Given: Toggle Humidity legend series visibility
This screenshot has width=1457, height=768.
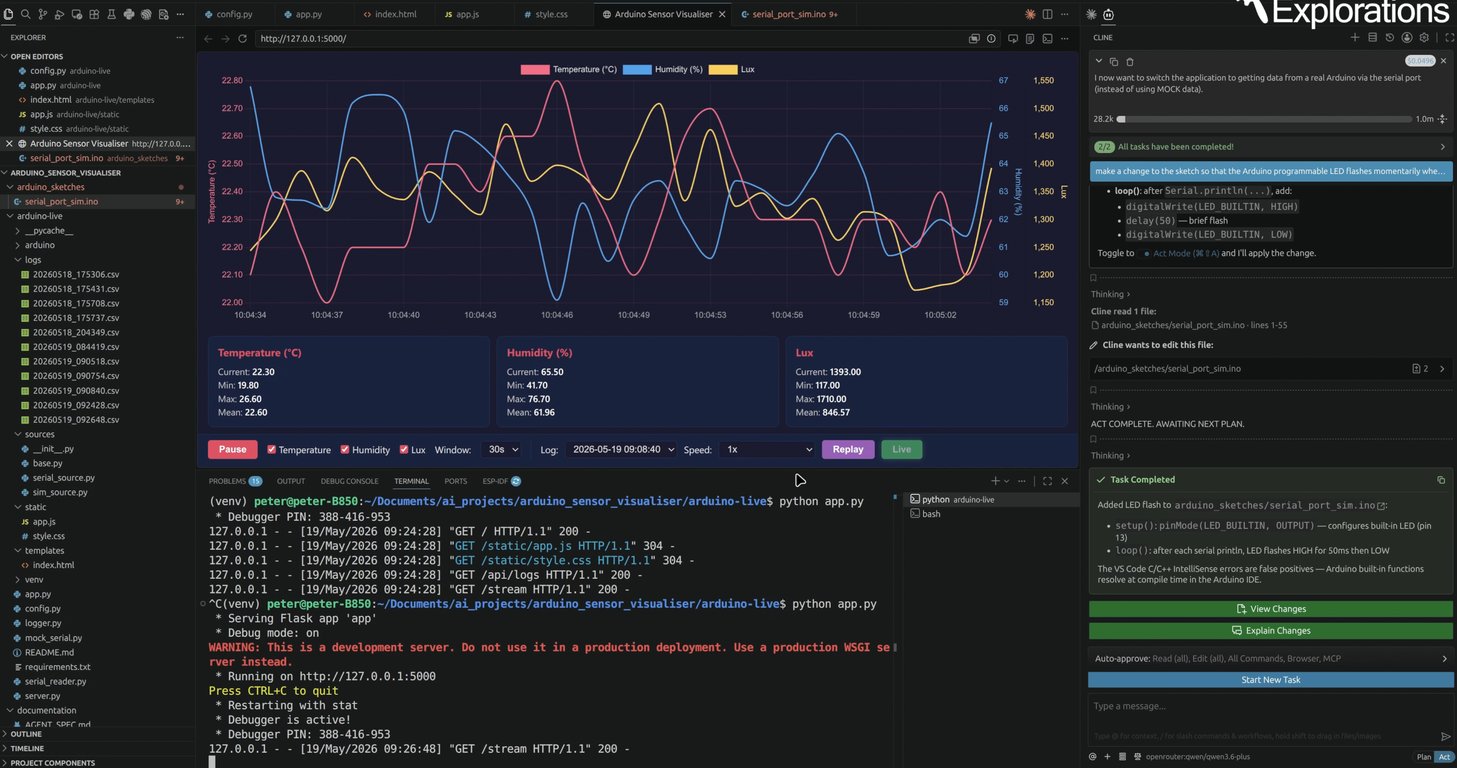Looking at the screenshot, I should pos(662,69).
